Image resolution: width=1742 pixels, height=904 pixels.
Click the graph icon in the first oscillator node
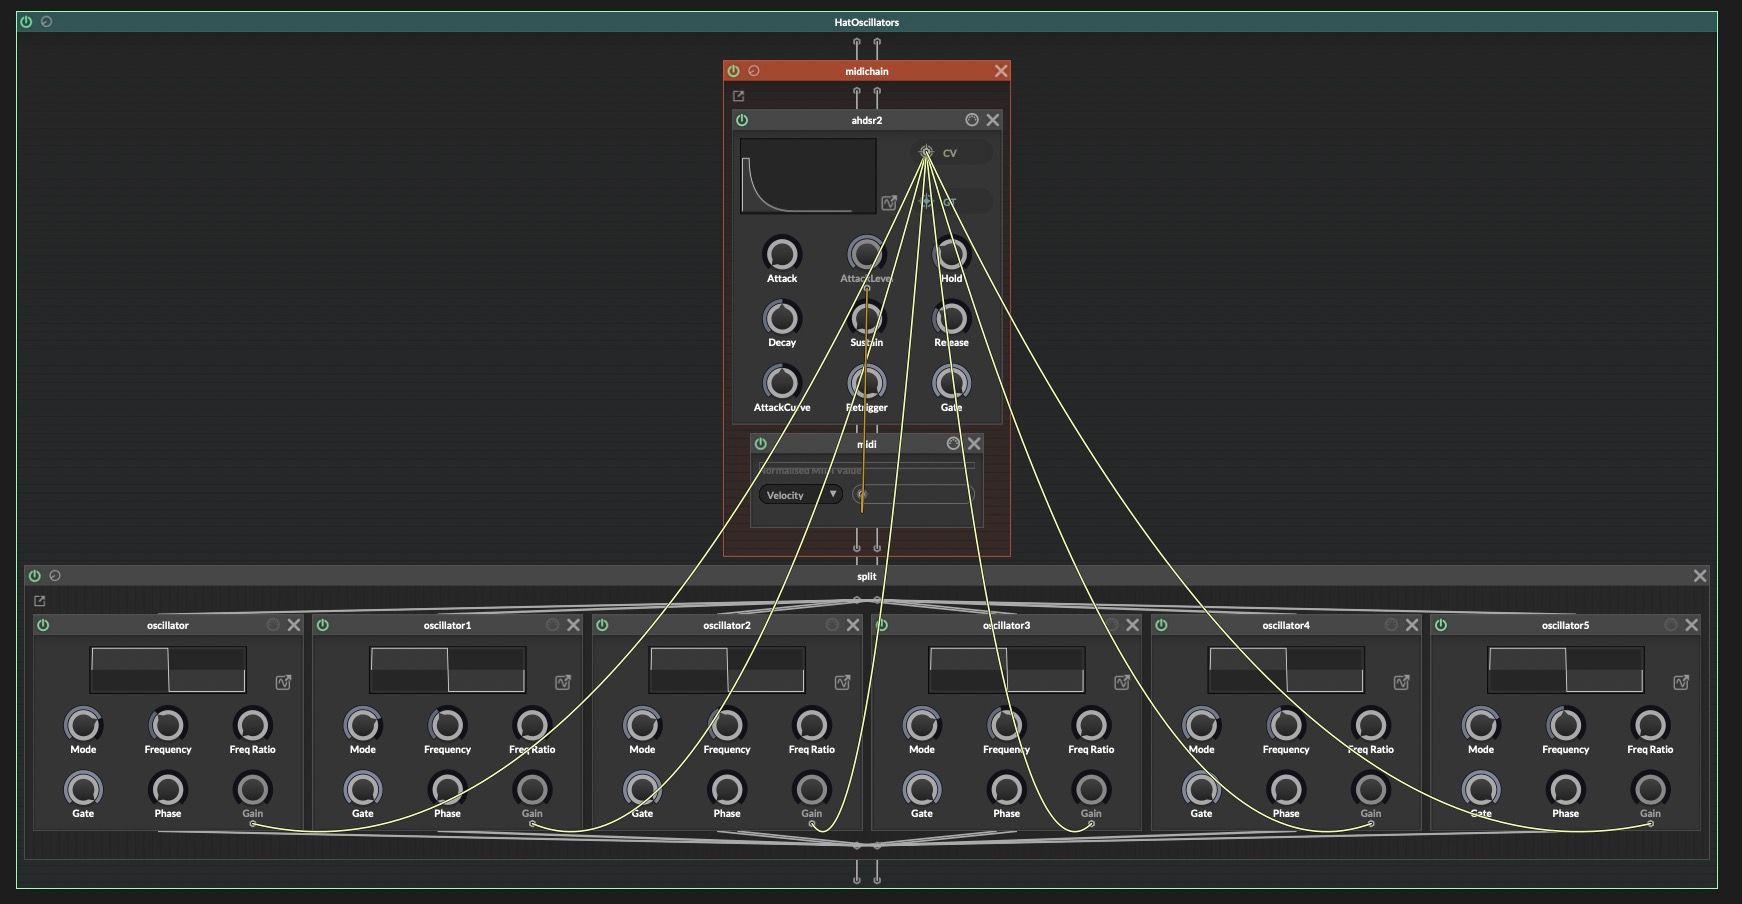(x=284, y=682)
